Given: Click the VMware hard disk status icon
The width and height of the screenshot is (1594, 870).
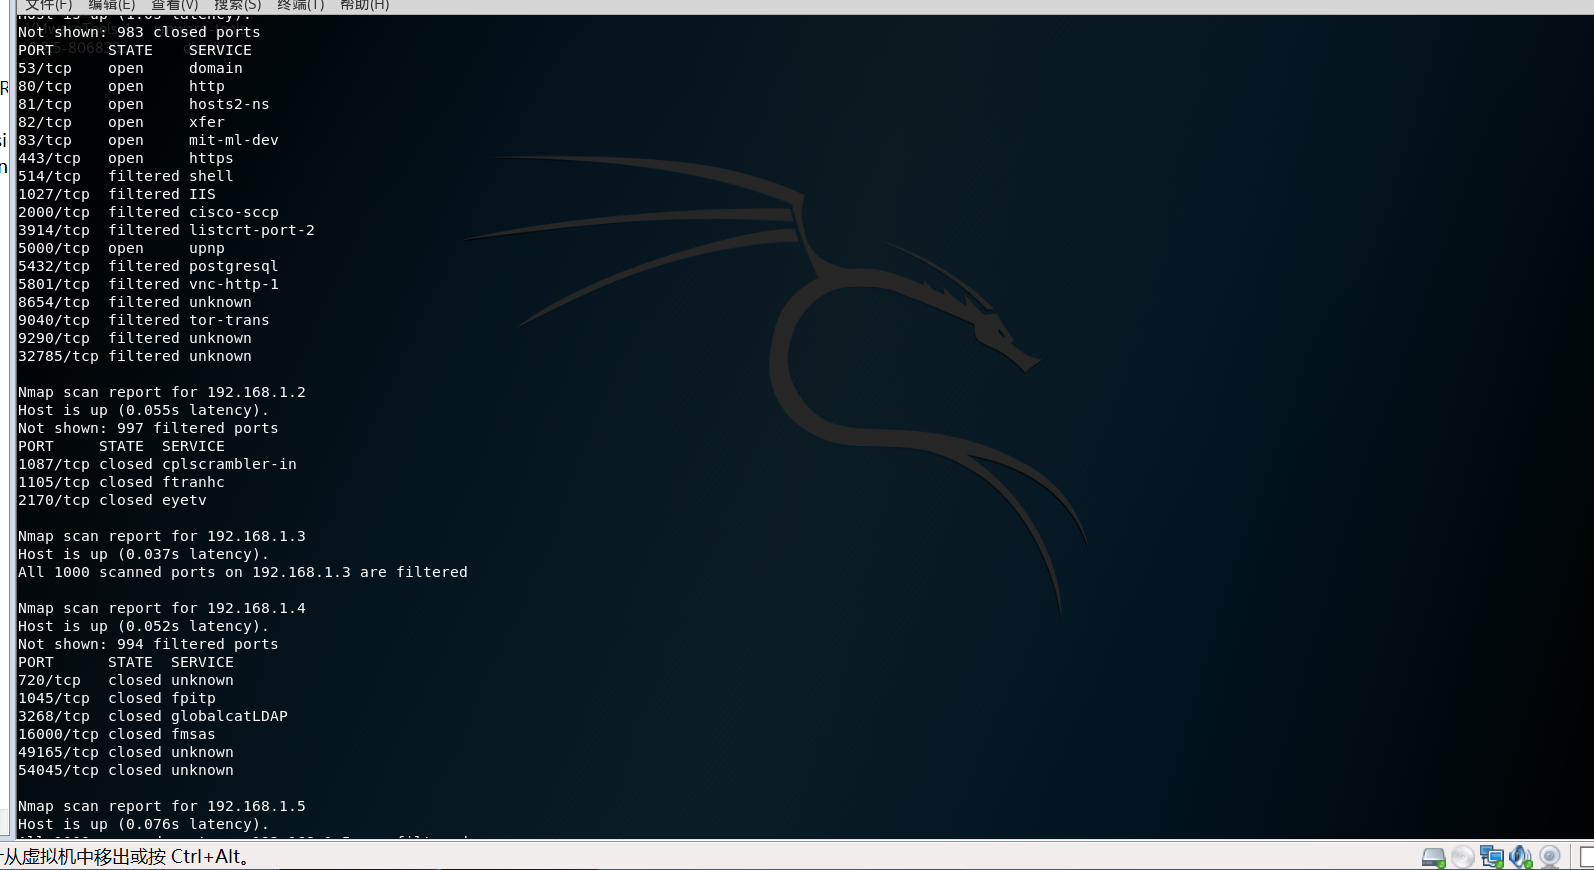Looking at the screenshot, I should tap(1434, 857).
